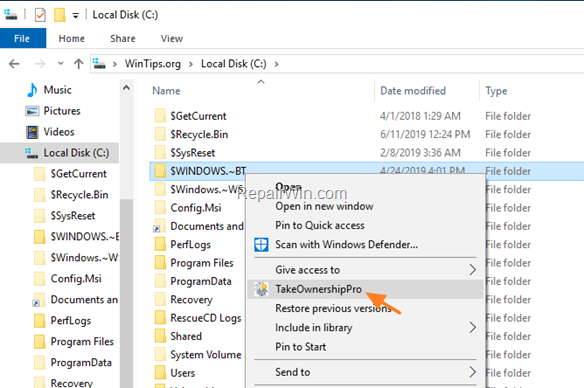Select the Users folder in file list
584x388 pixels.
pyautogui.click(x=182, y=373)
